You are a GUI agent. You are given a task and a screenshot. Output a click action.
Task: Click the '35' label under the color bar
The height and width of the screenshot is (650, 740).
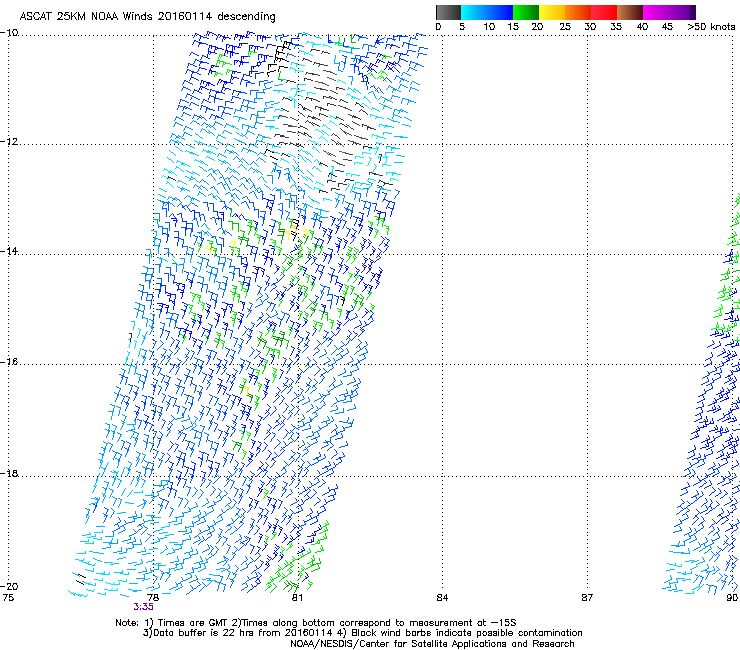(616, 27)
